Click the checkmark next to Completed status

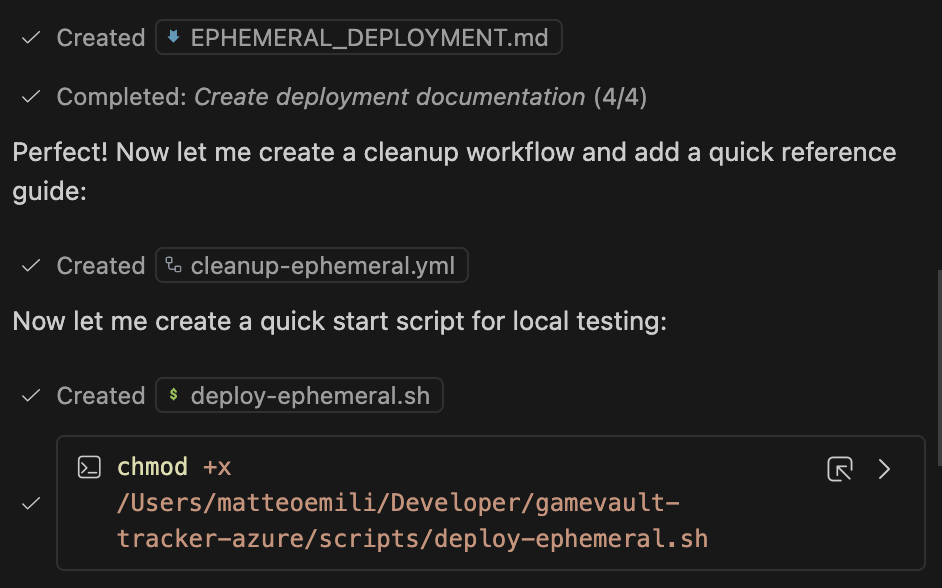pos(31,97)
